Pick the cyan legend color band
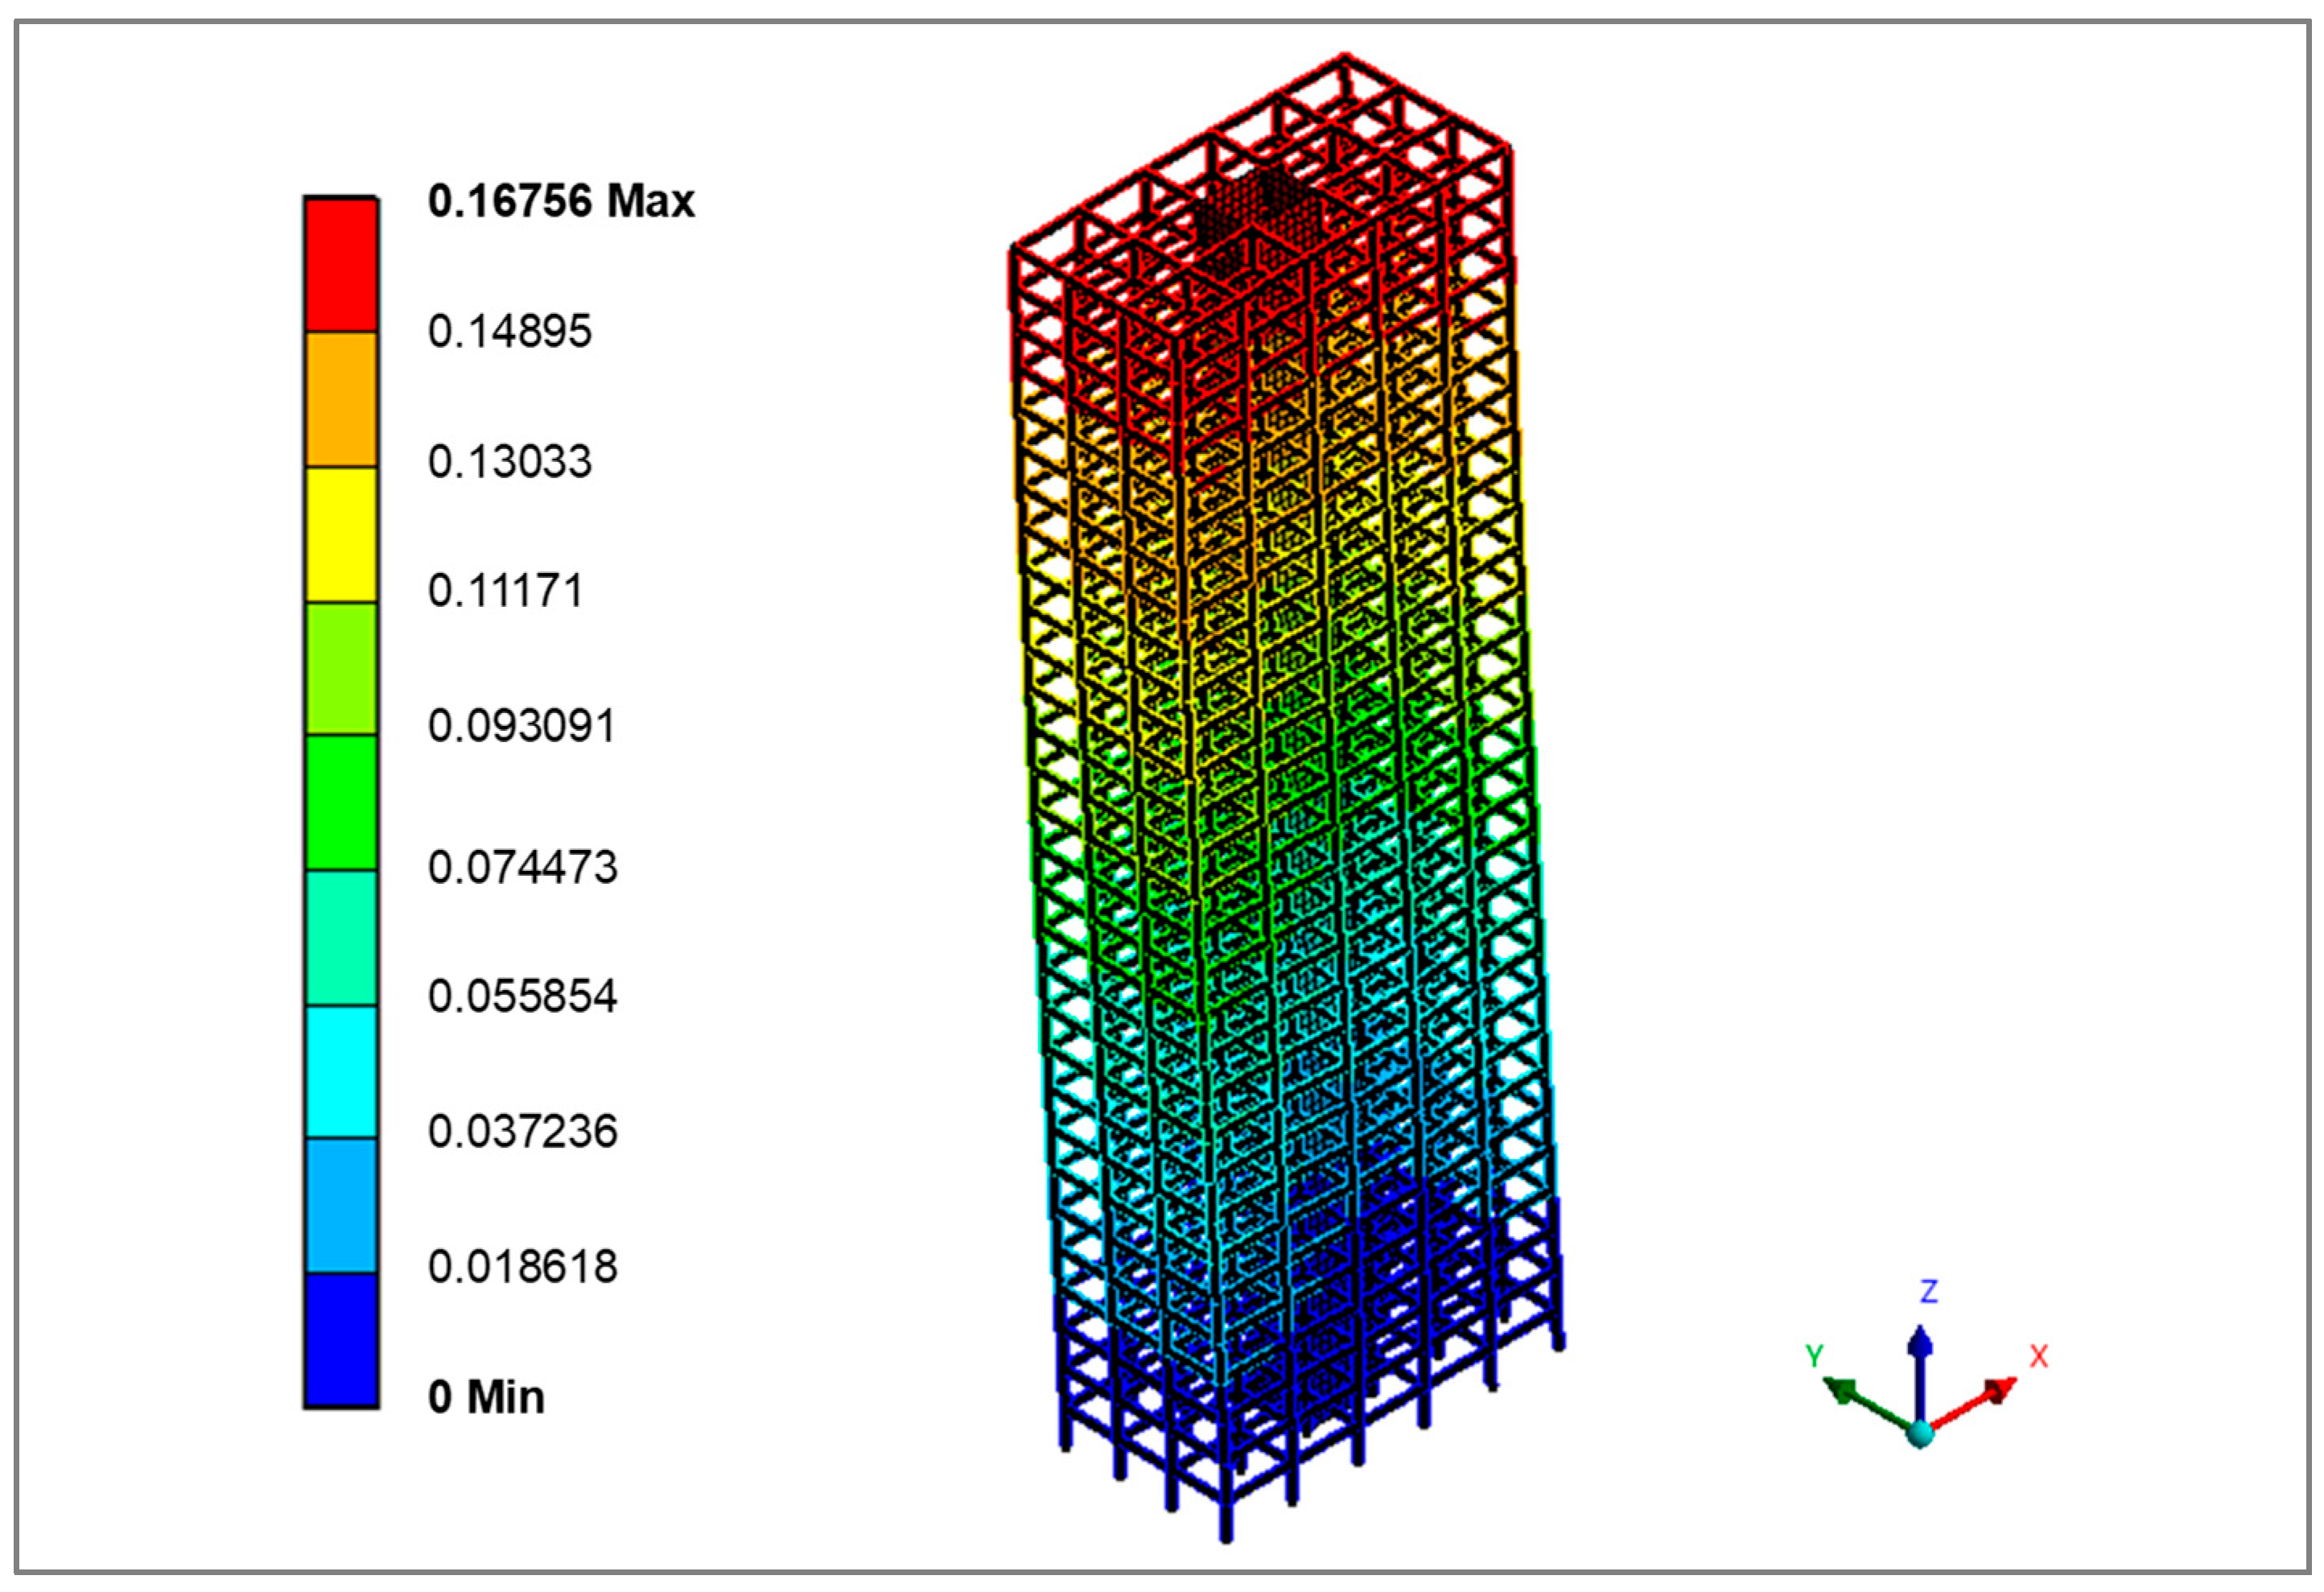Screen dimensions: 2324x1592 tap(341, 1072)
